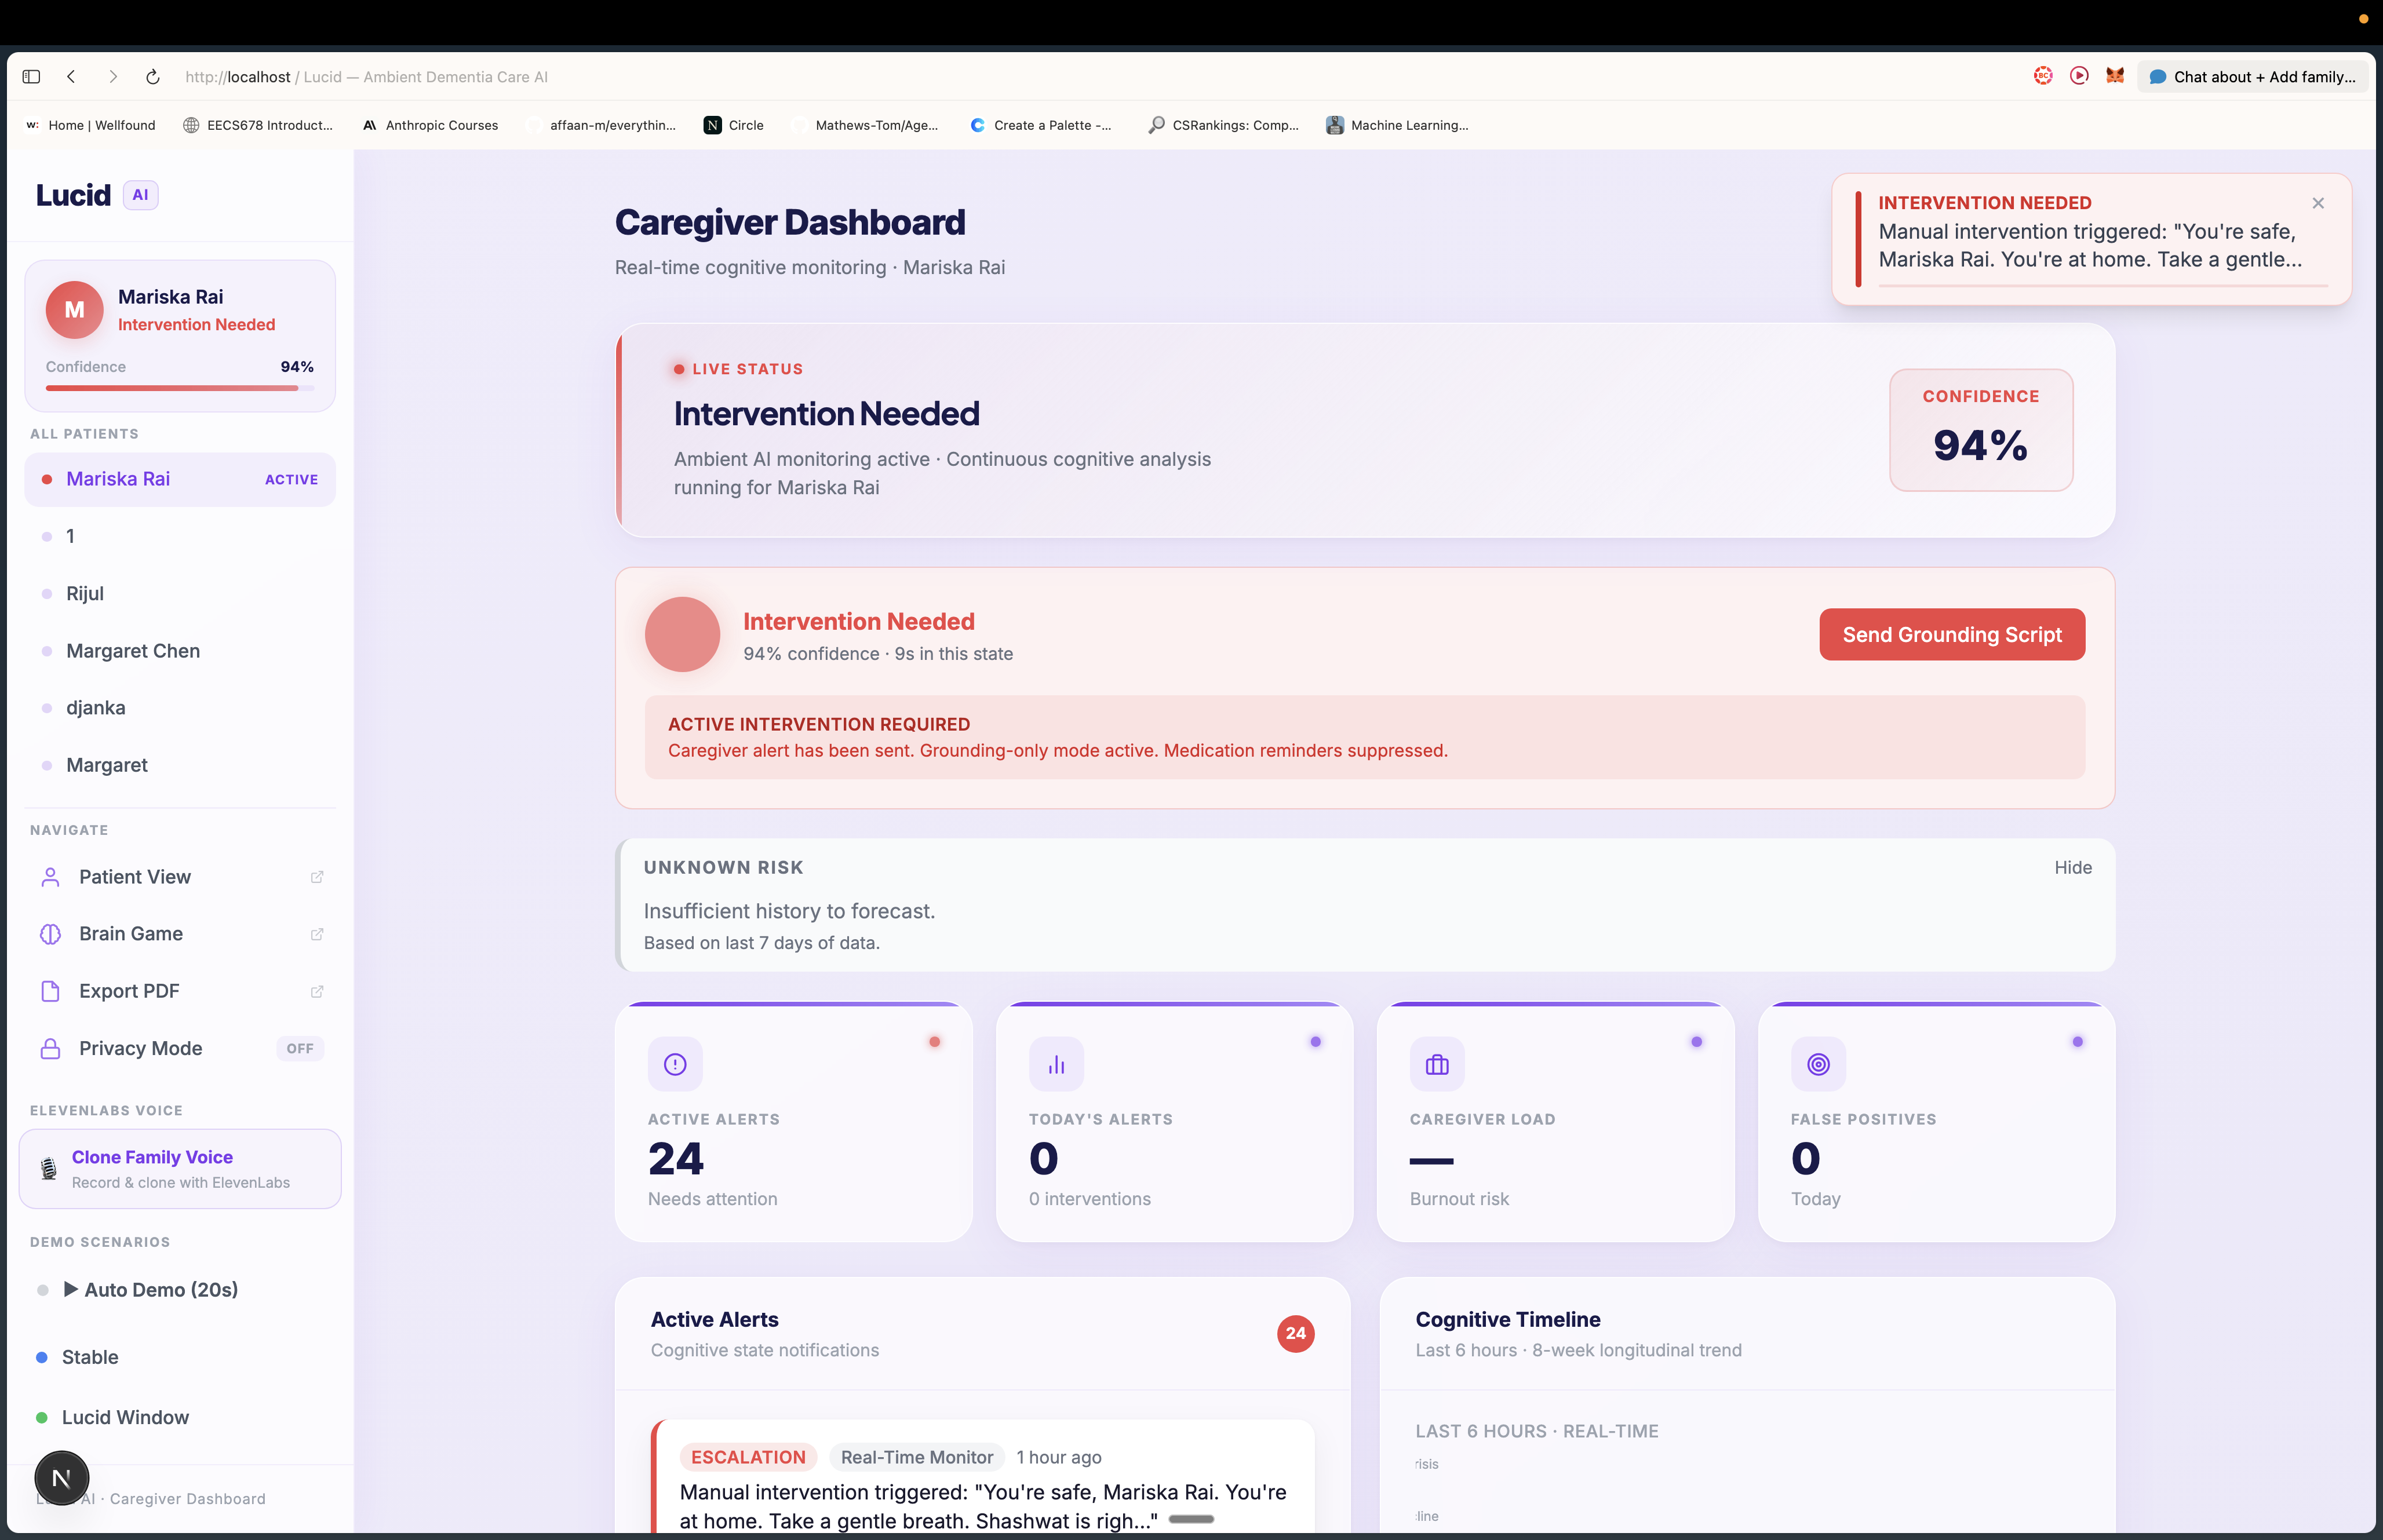
Task: Open Clone Family Voice card
Action: point(180,1168)
